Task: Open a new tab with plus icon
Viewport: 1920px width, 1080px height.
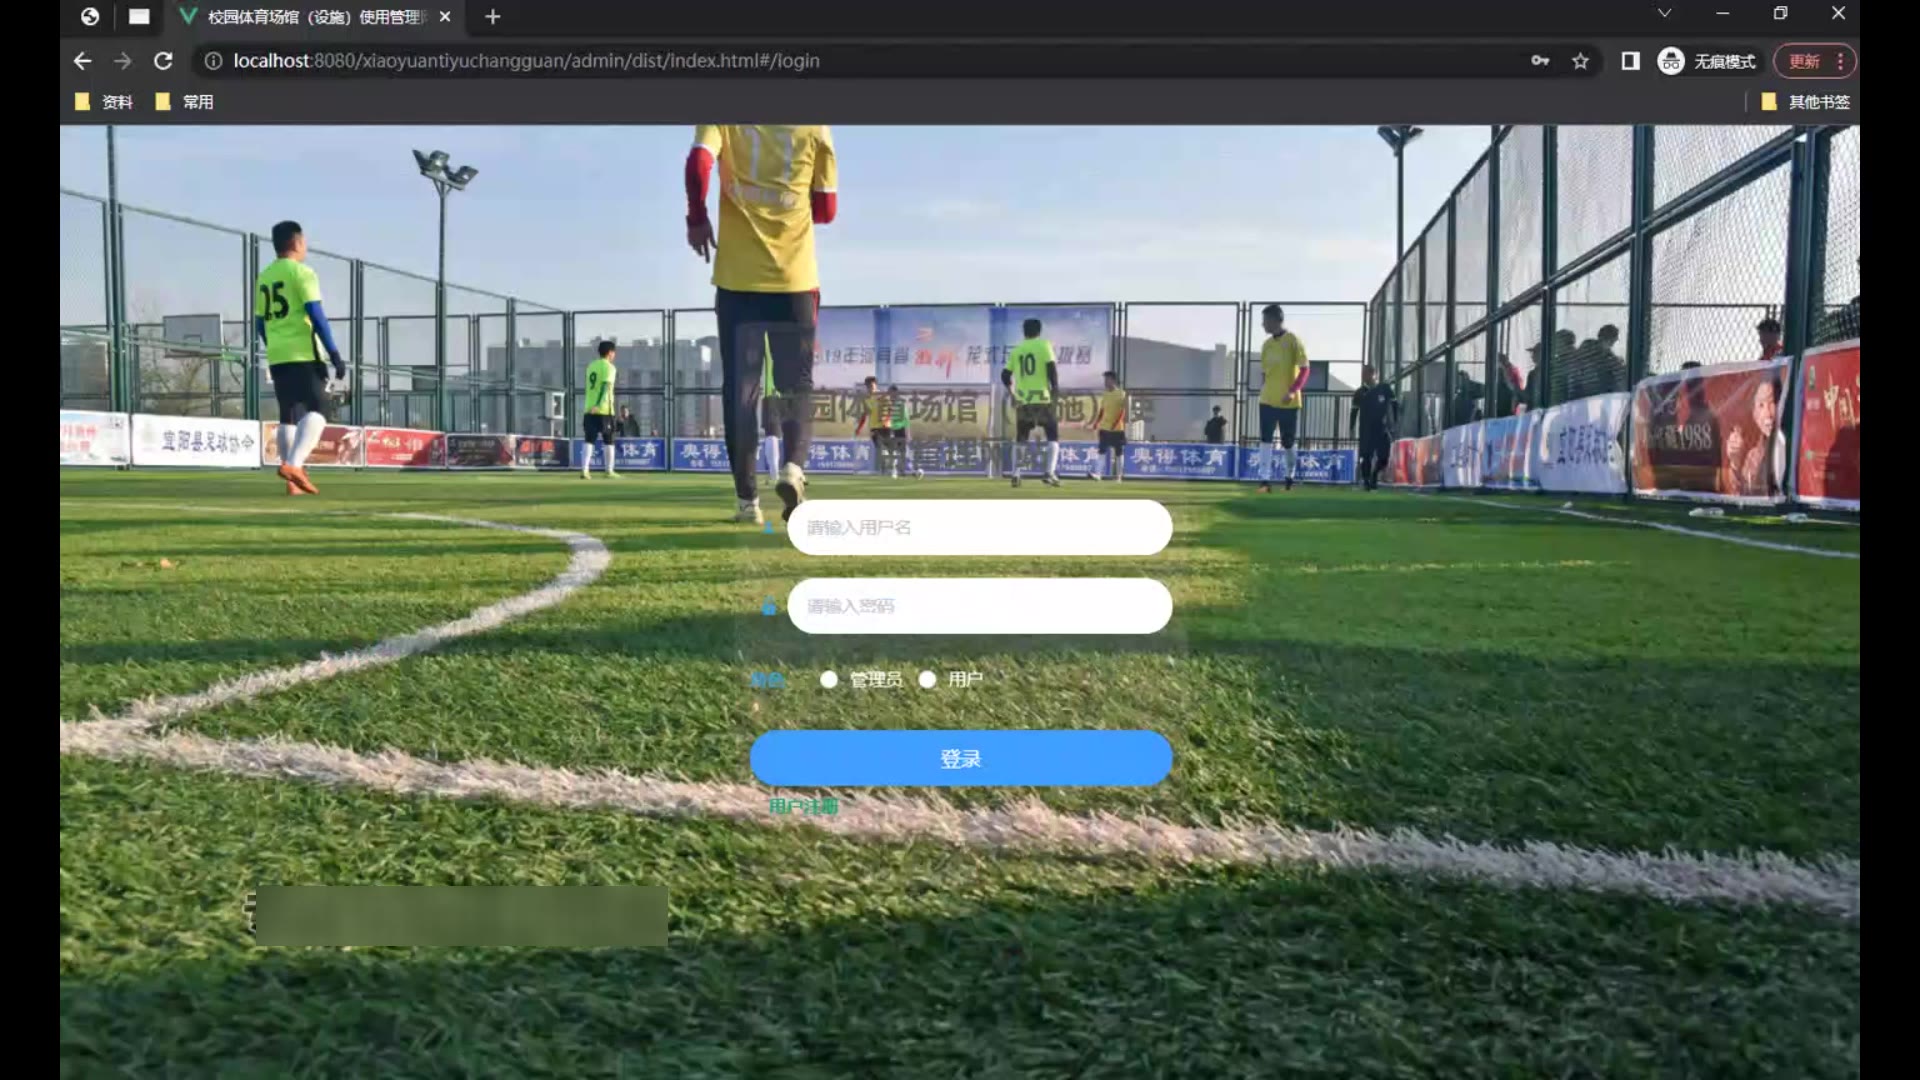Action: pos(492,17)
